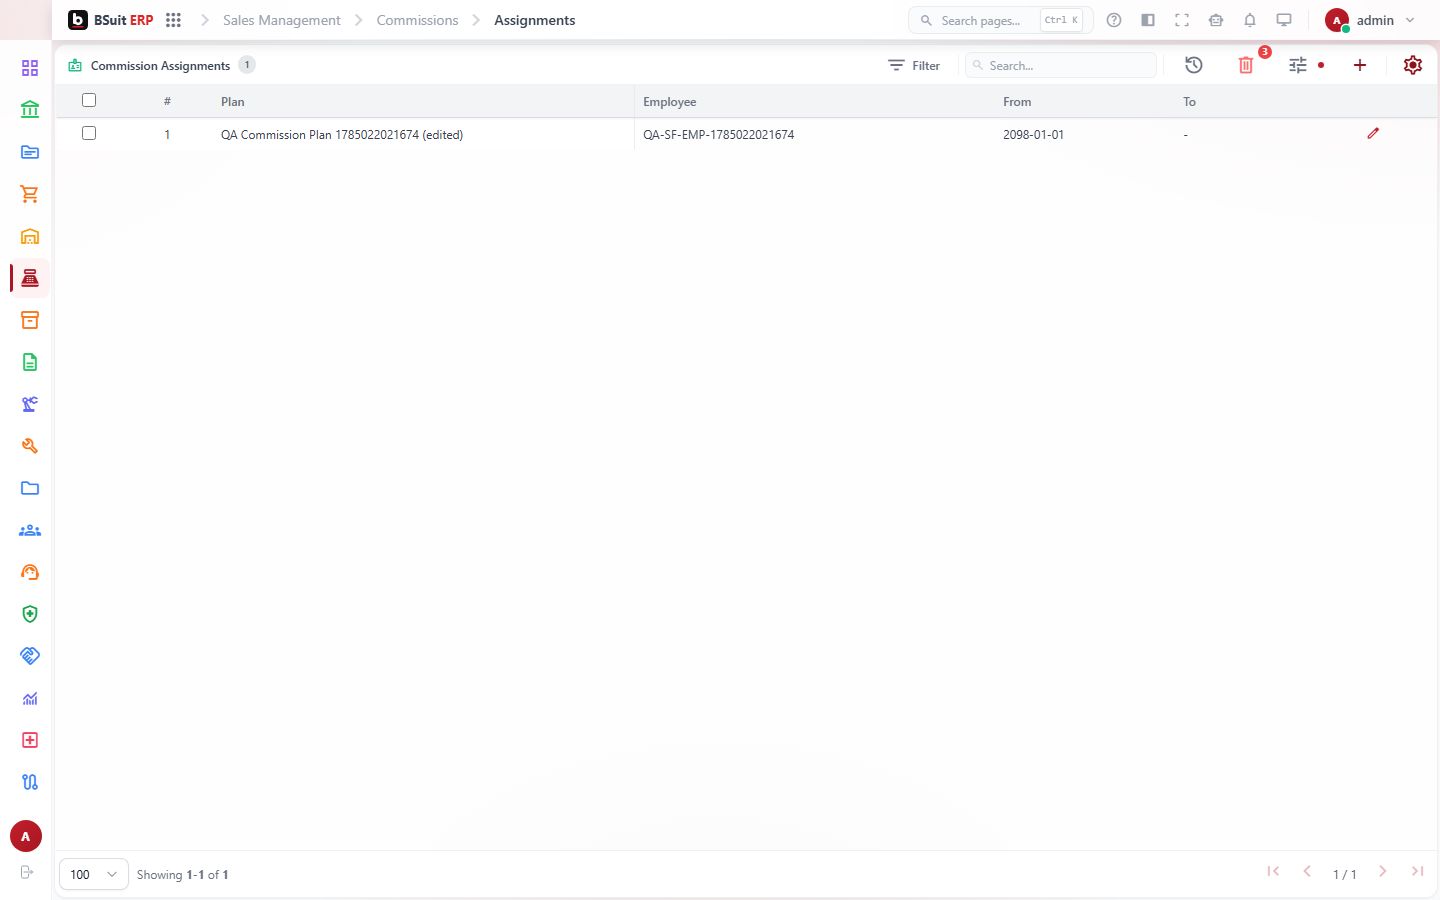Viewport: 1440px width, 900px height.
Task: Click the 2098-01-01 date cell
Action: 1033,135
